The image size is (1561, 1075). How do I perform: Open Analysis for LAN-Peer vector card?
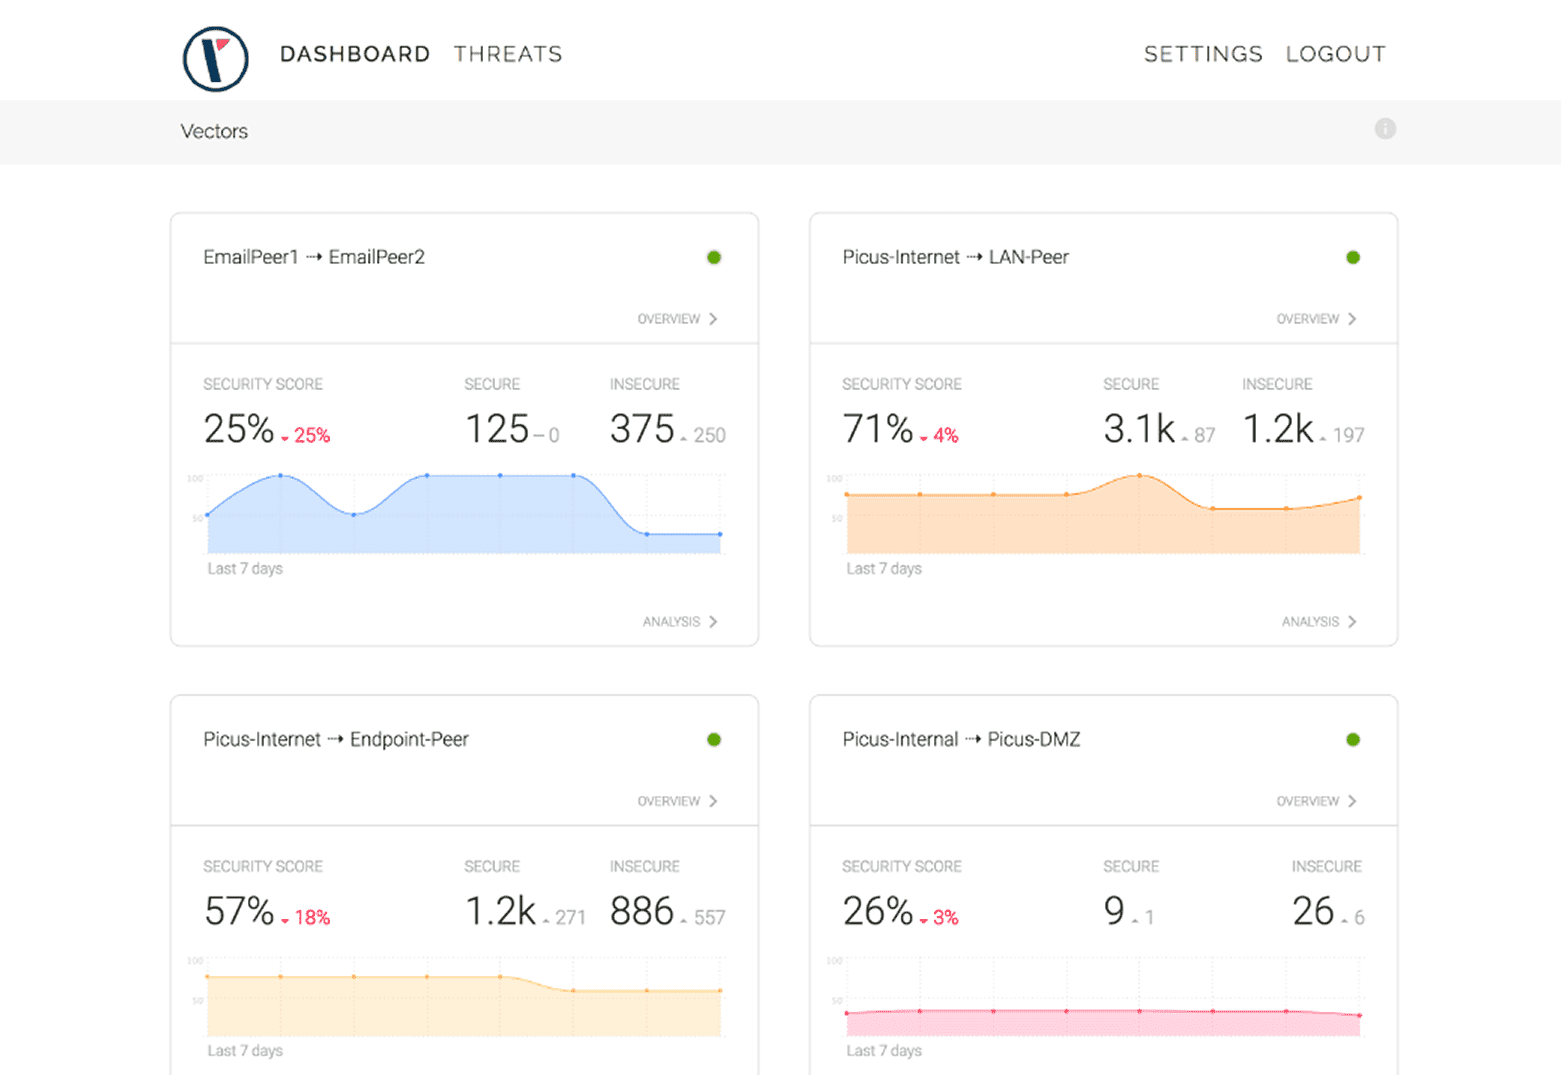[x=1319, y=622]
